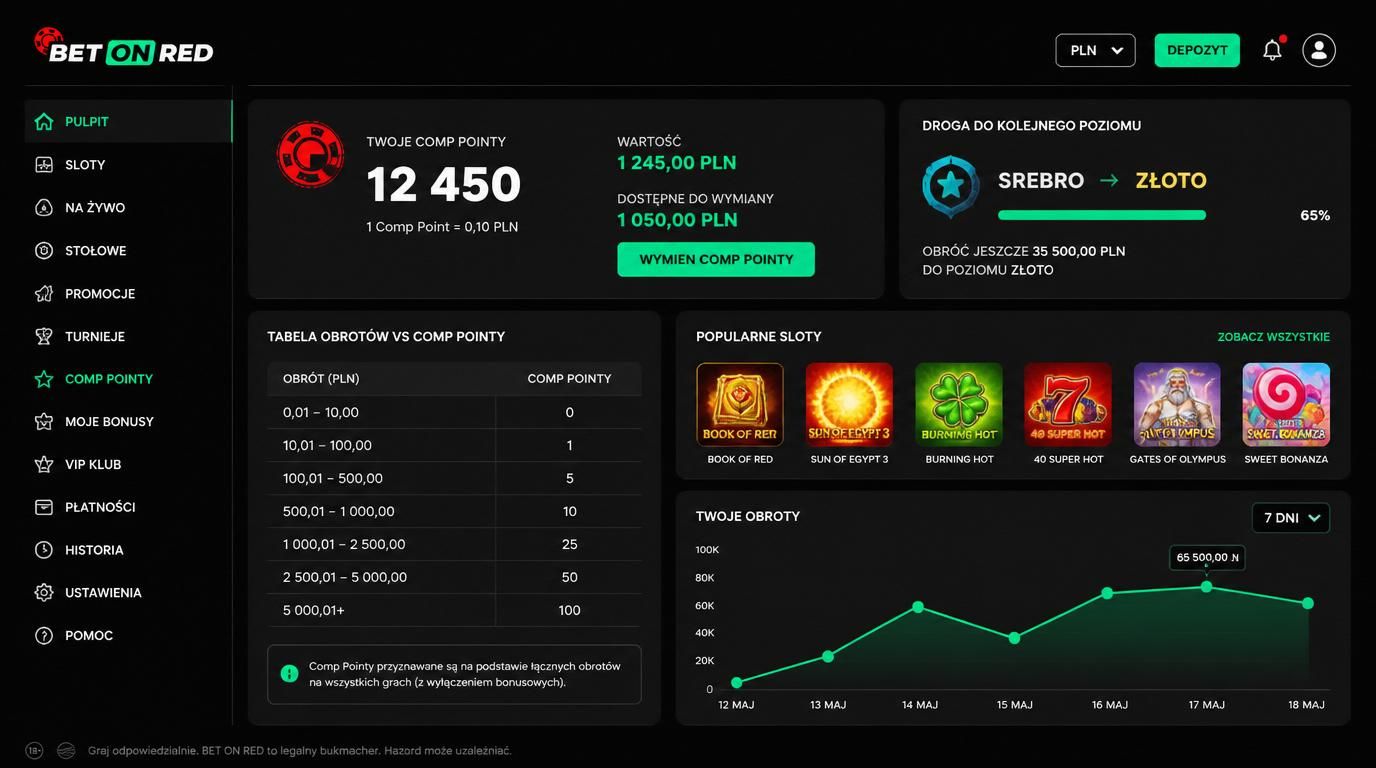Click the Ustawienia gear icon

click(x=44, y=593)
